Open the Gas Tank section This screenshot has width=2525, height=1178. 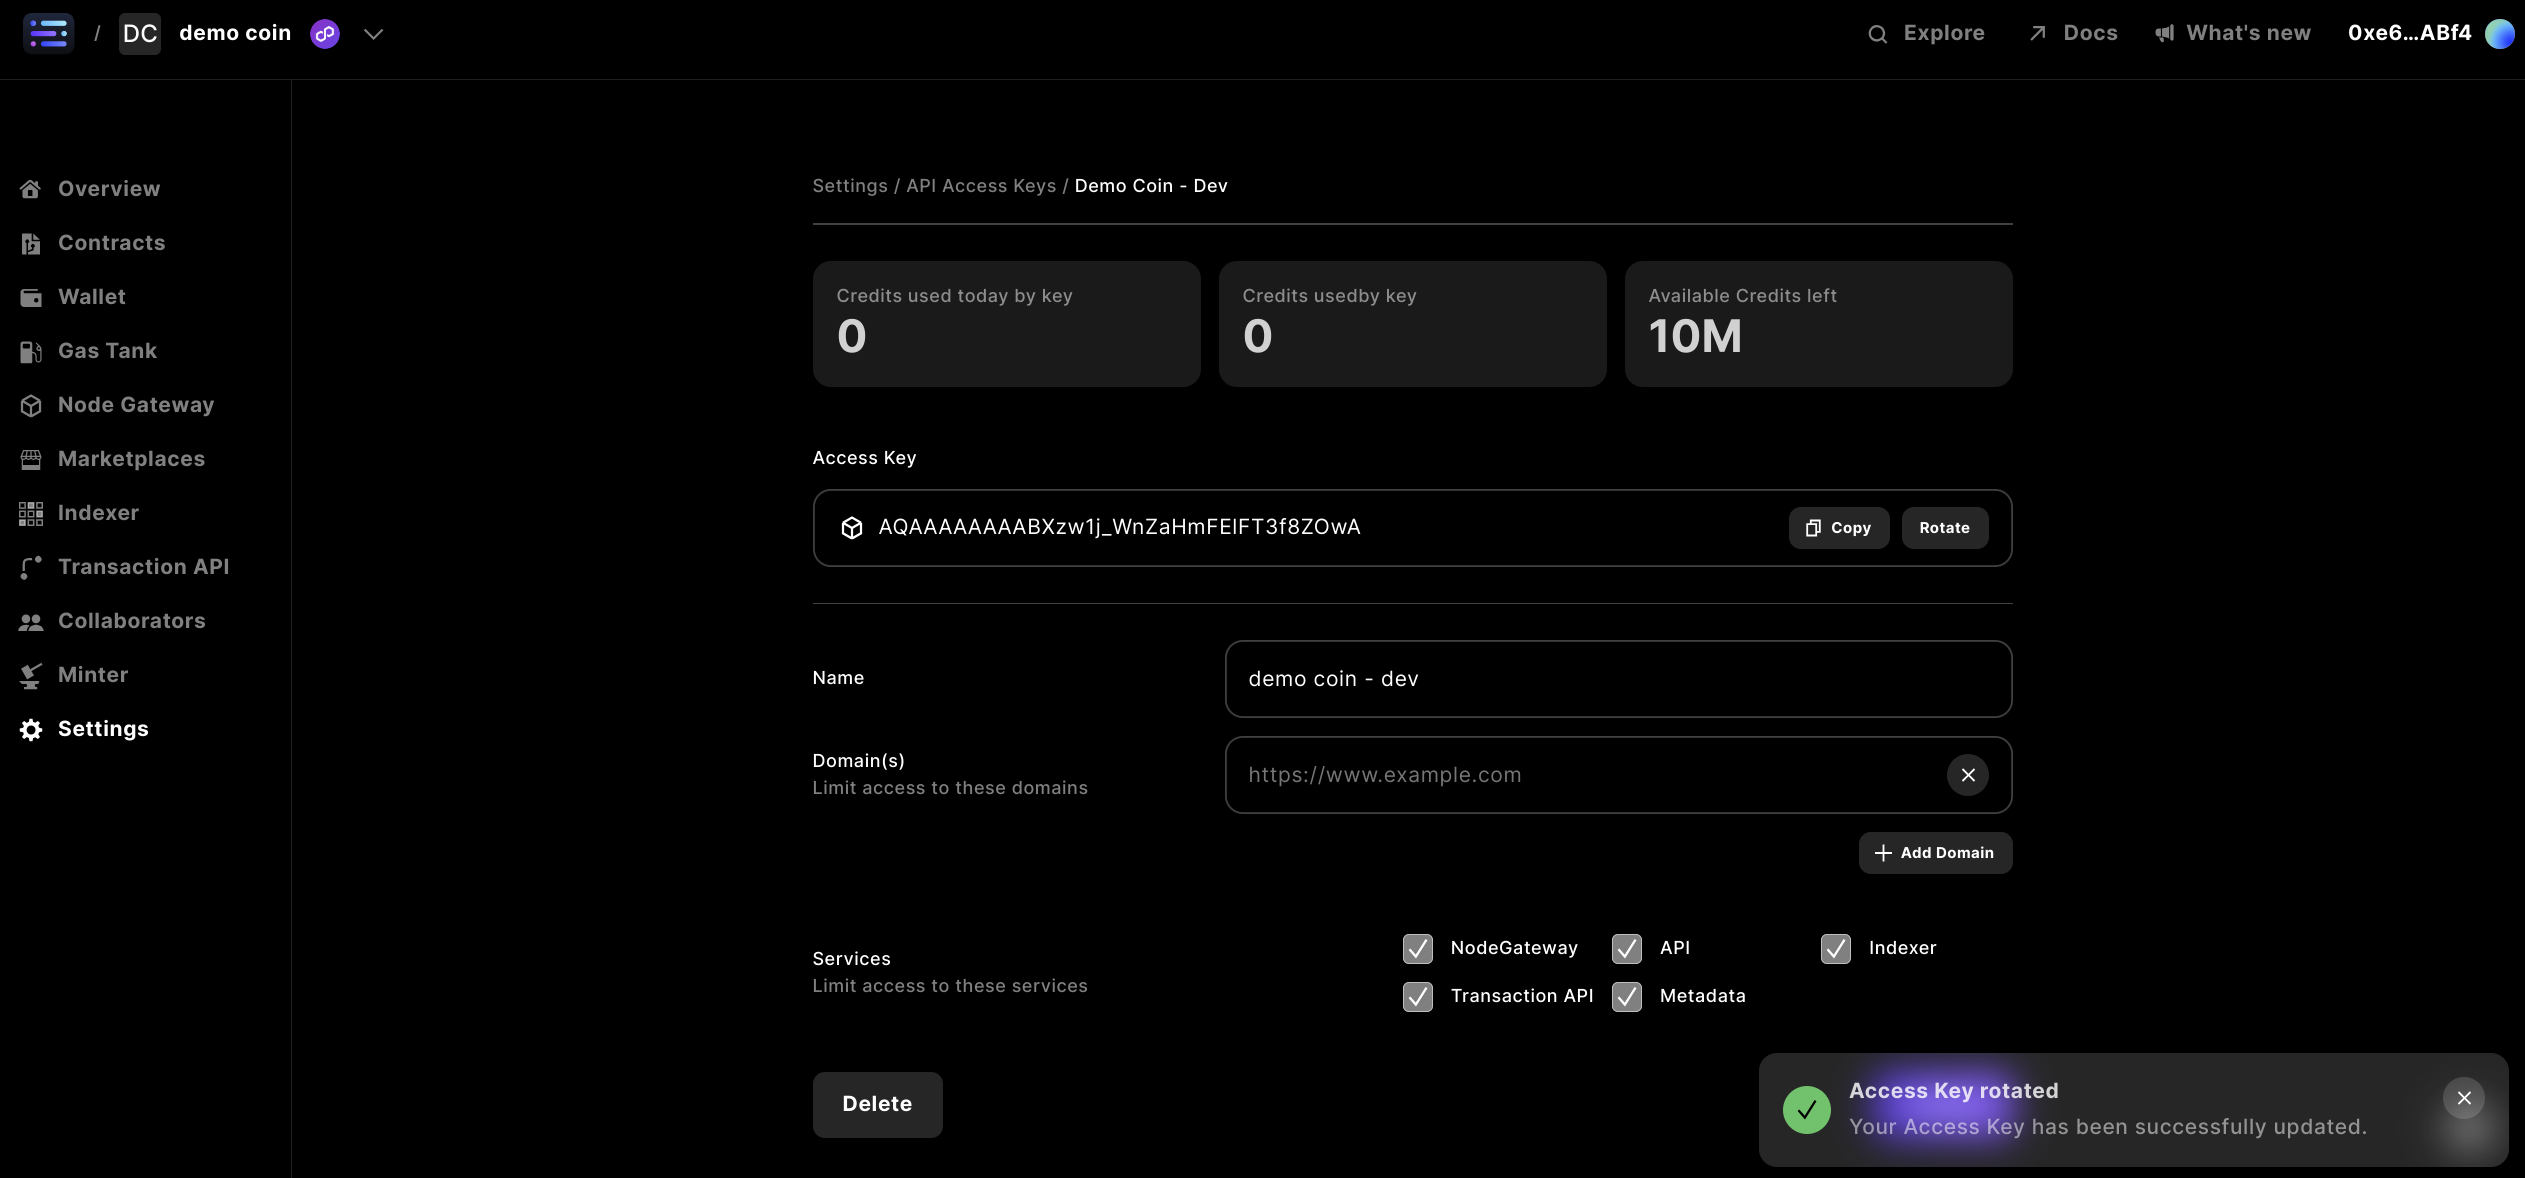click(x=106, y=350)
